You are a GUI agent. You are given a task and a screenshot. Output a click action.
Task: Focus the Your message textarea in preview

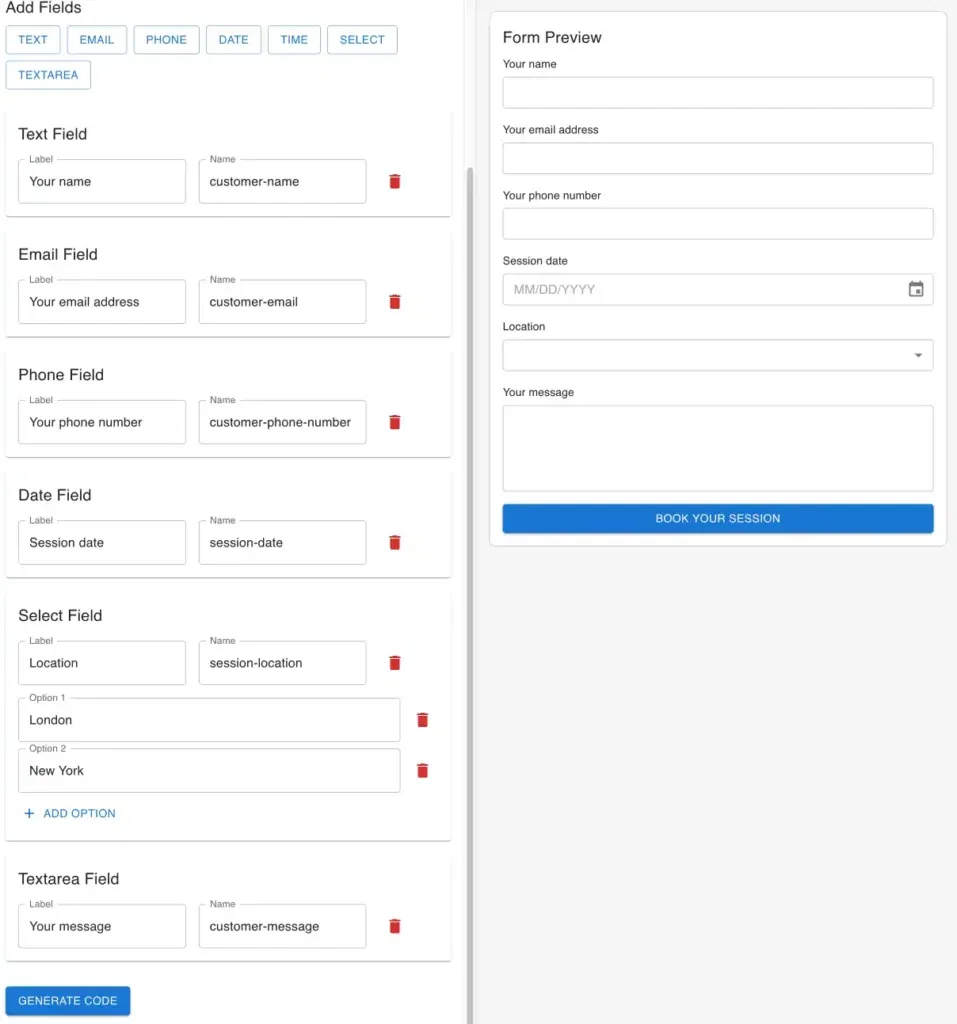coord(717,448)
